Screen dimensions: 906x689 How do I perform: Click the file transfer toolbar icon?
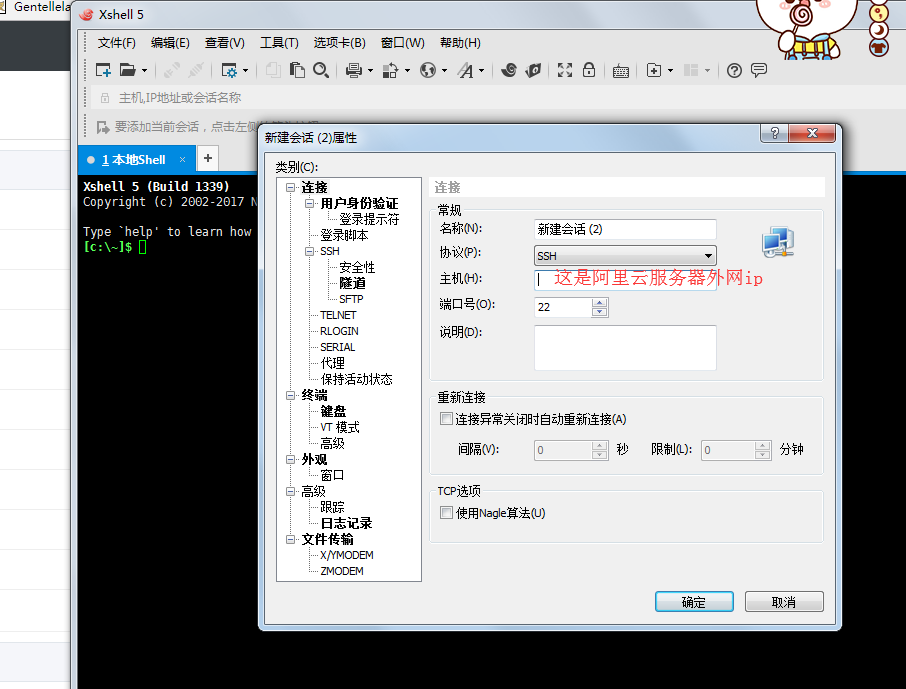[x=391, y=71]
